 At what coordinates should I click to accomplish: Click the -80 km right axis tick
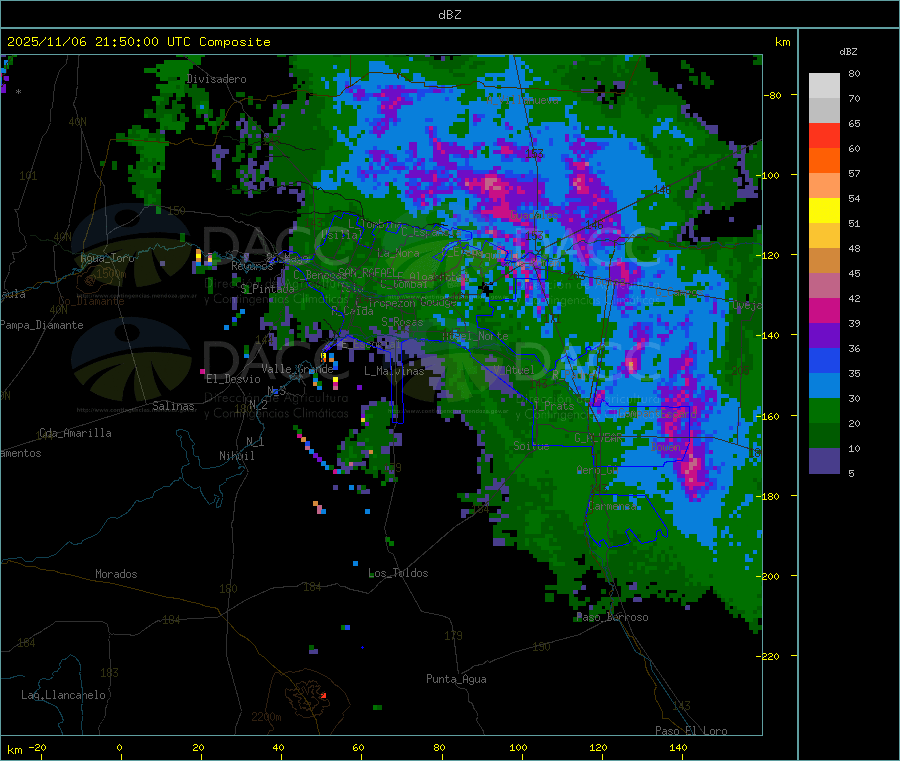[772, 95]
